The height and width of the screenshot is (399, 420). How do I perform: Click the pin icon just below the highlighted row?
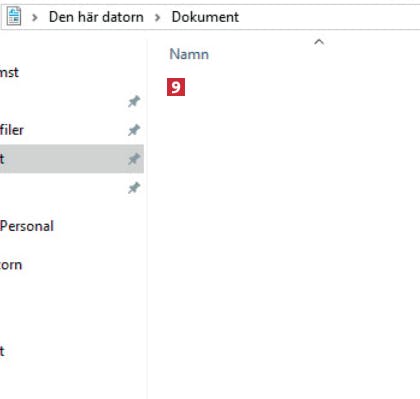[x=134, y=188]
